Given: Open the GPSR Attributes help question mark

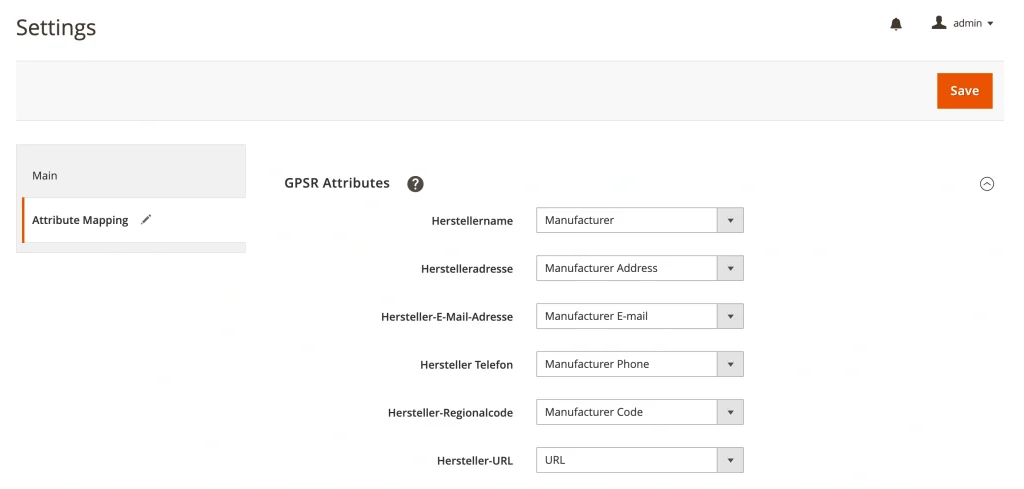Looking at the screenshot, I should pos(415,184).
